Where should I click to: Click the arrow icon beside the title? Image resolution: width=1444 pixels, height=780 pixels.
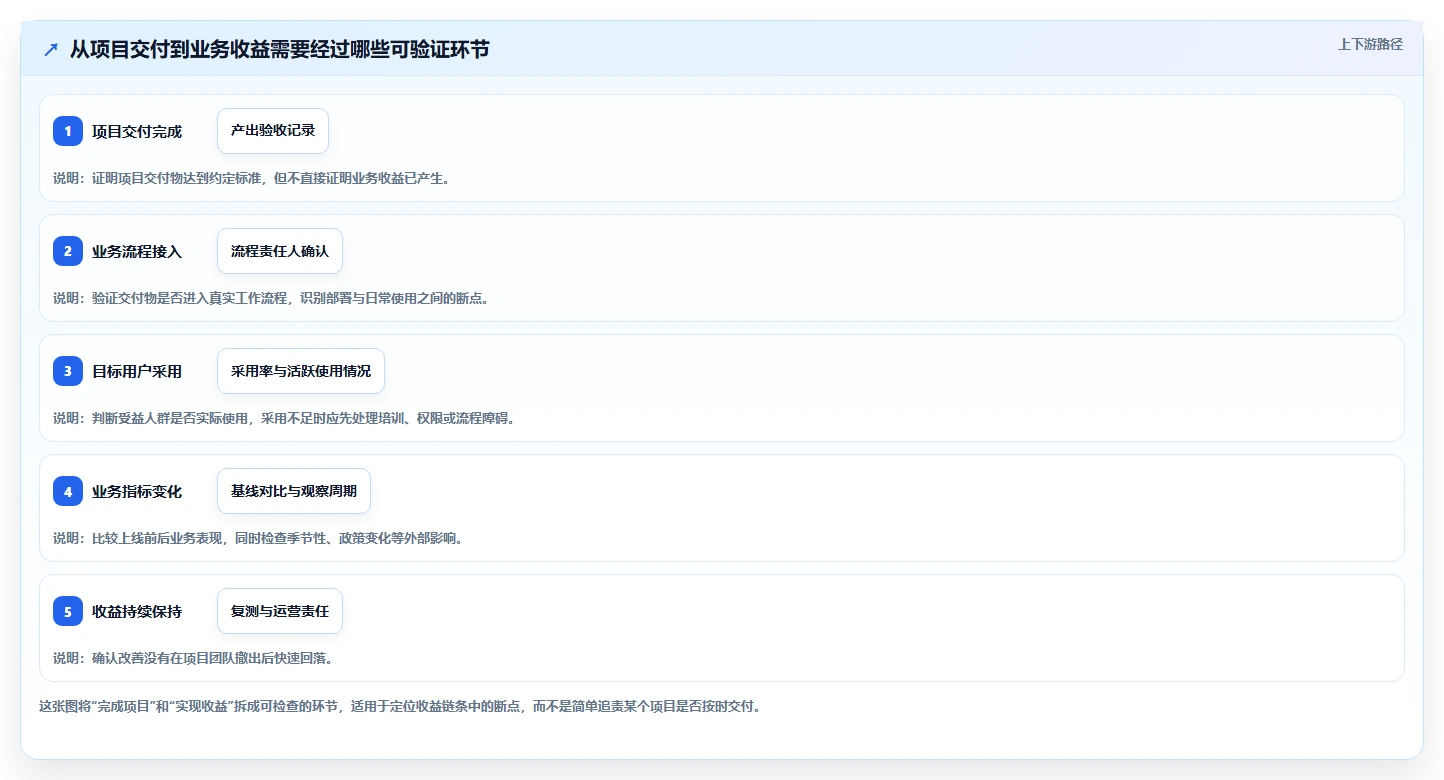51,49
